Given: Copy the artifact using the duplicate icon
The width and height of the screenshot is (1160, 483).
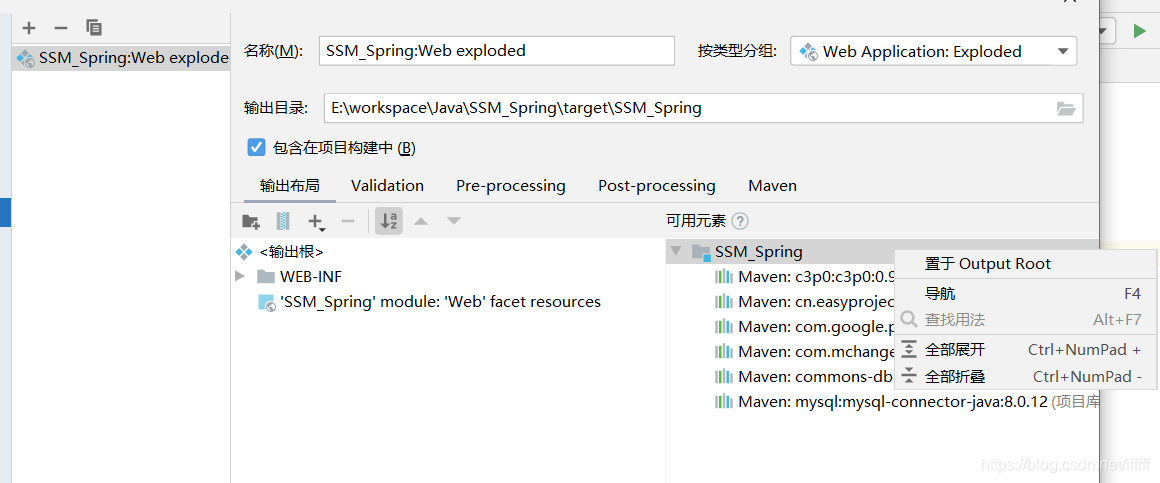Looking at the screenshot, I should point(94,28).
